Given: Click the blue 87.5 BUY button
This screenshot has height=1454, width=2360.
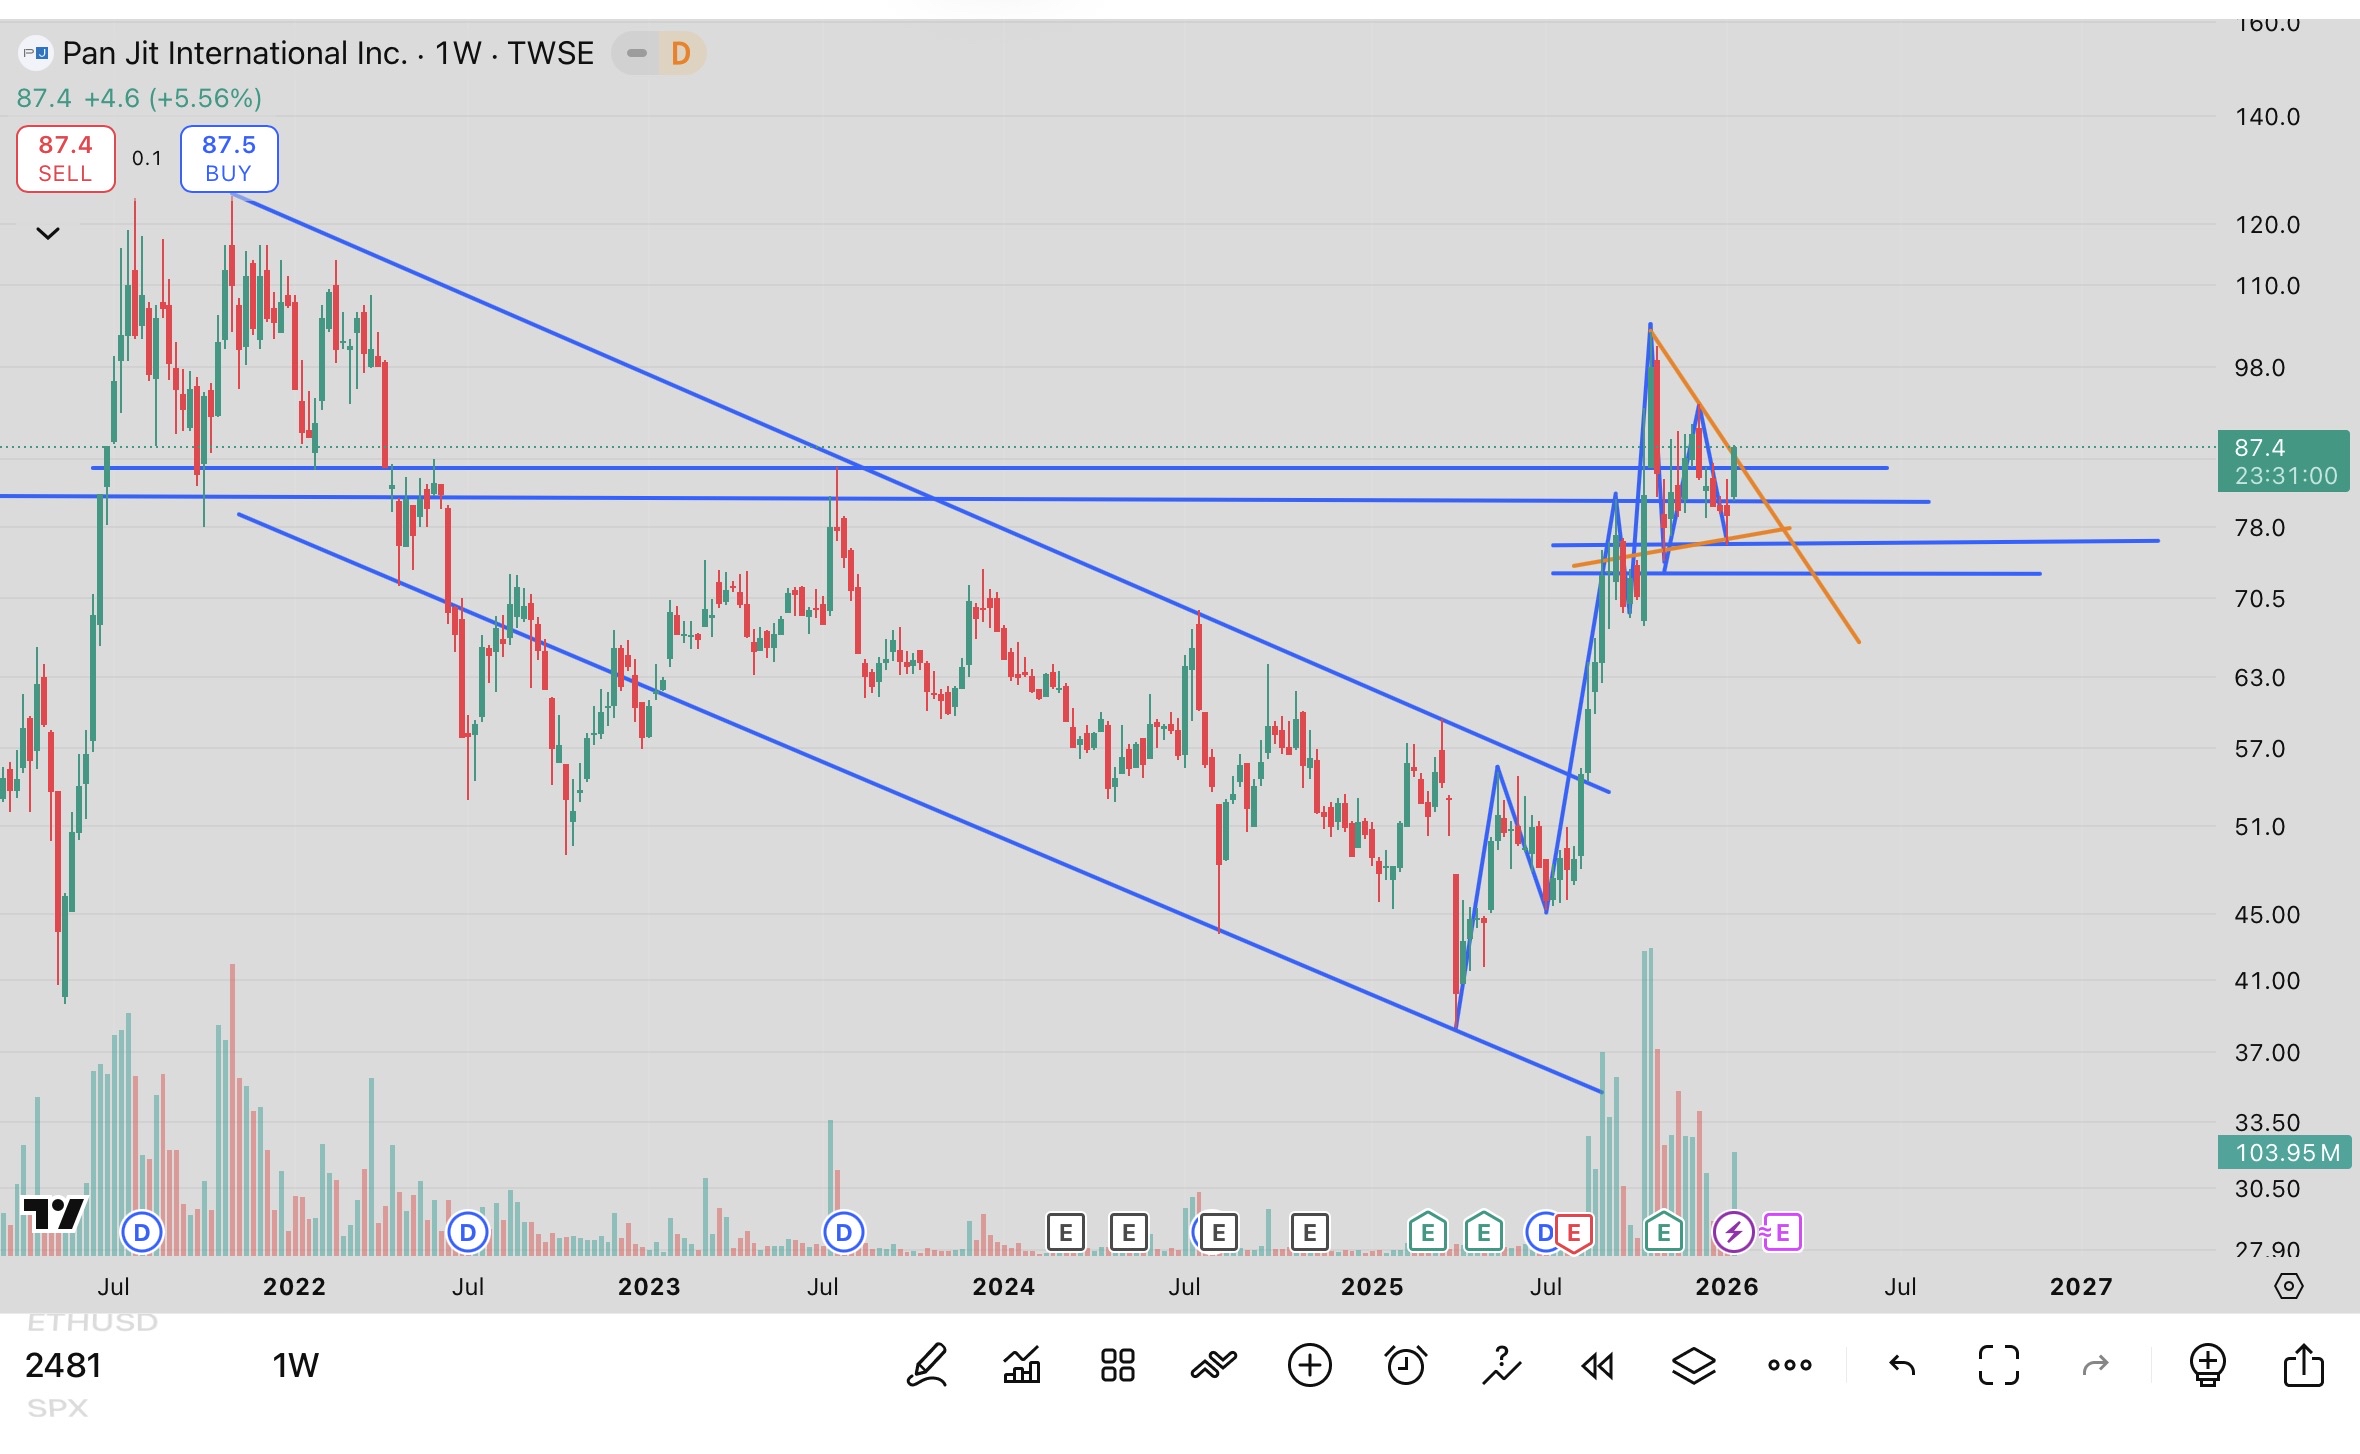Looking at the screenshot, I should pos(229,158).
